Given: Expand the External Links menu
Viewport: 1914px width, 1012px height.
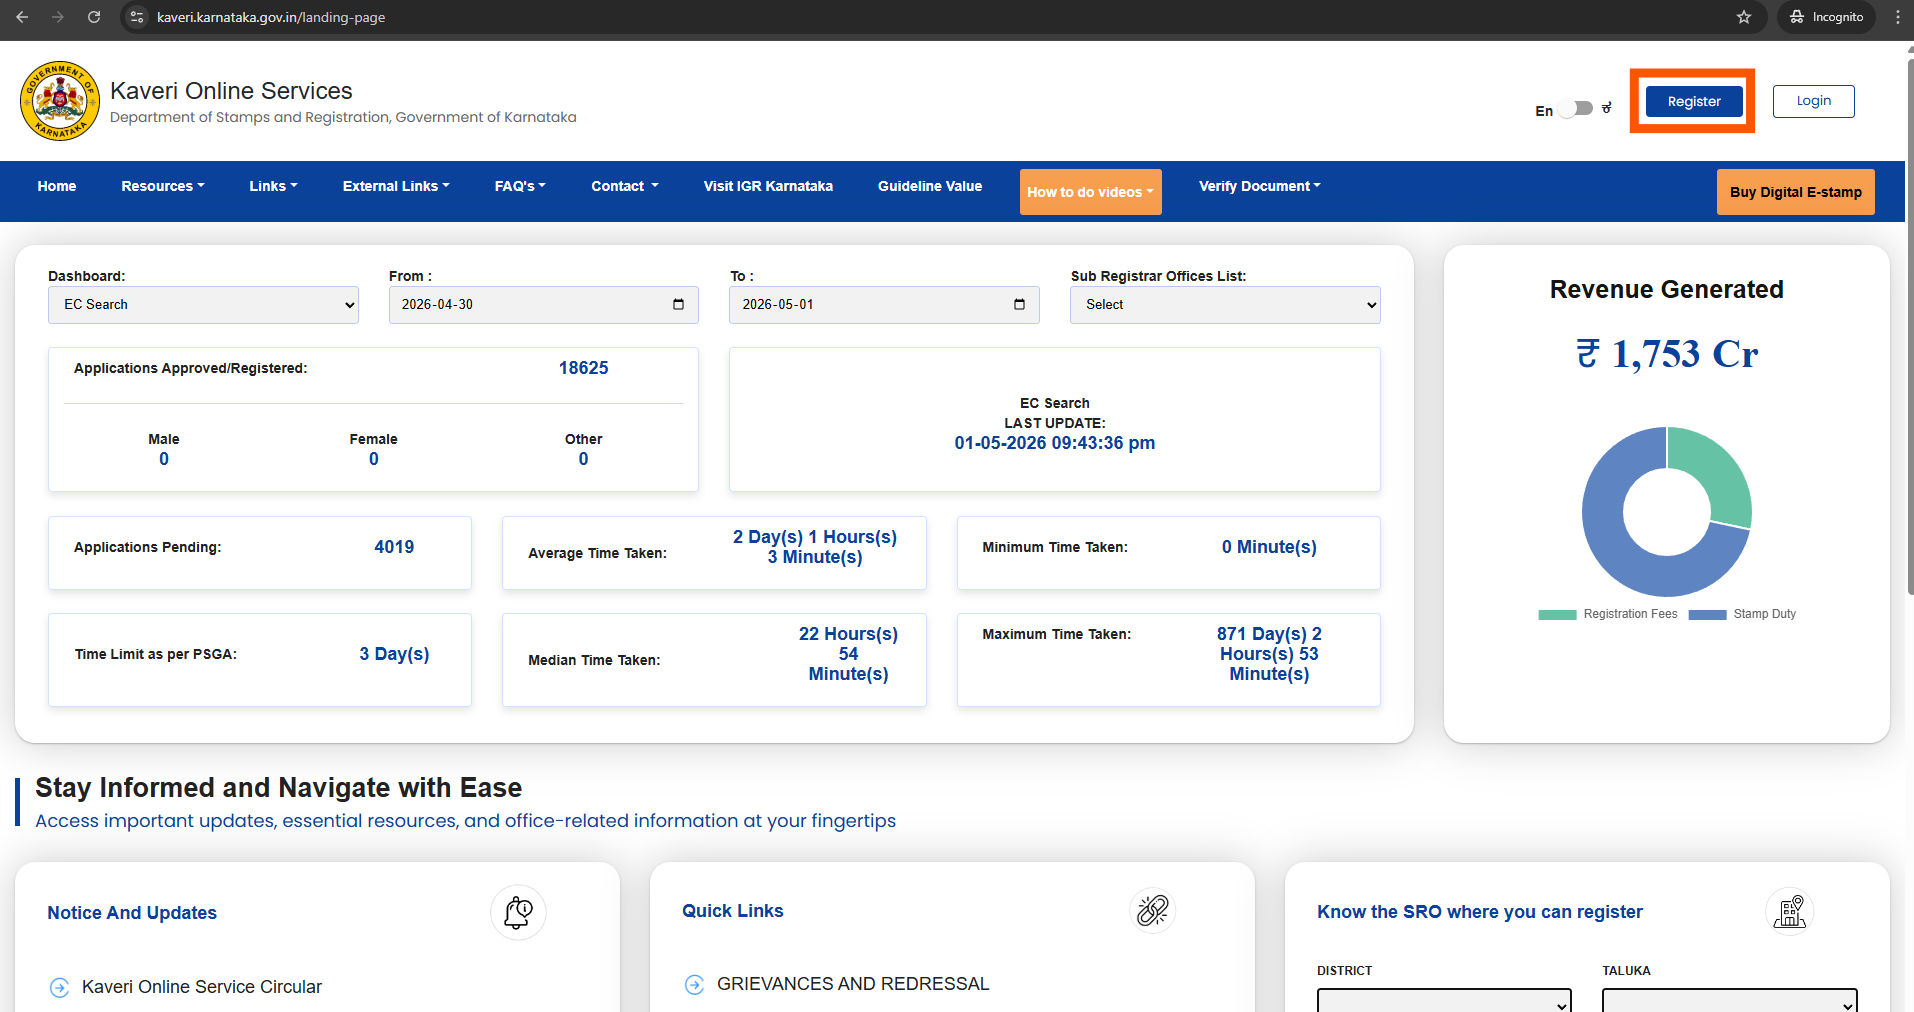Looking at the screenshot, I should 396,186.
